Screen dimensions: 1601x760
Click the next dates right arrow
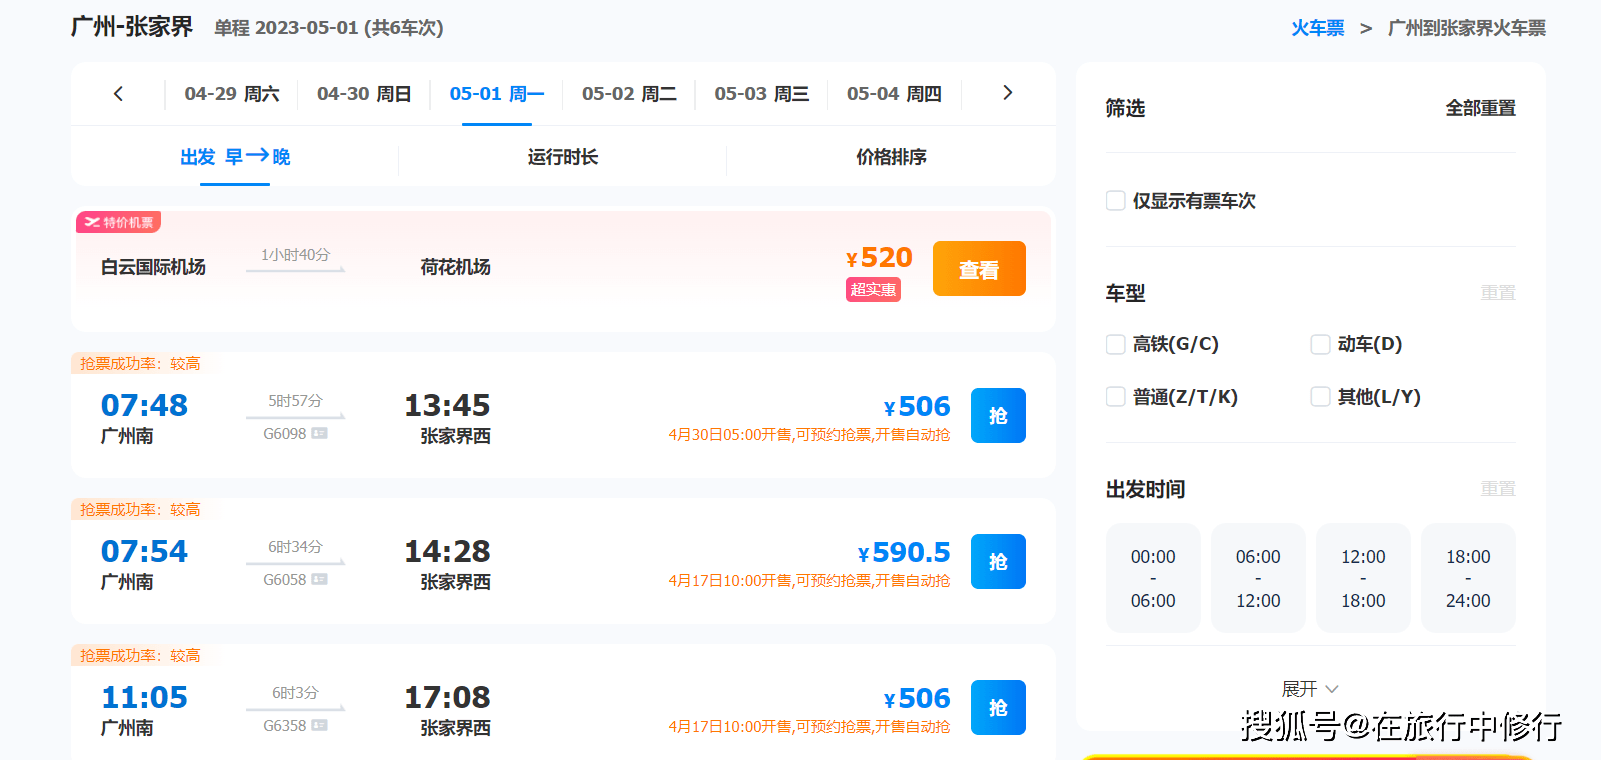[x=1007, y=93]
